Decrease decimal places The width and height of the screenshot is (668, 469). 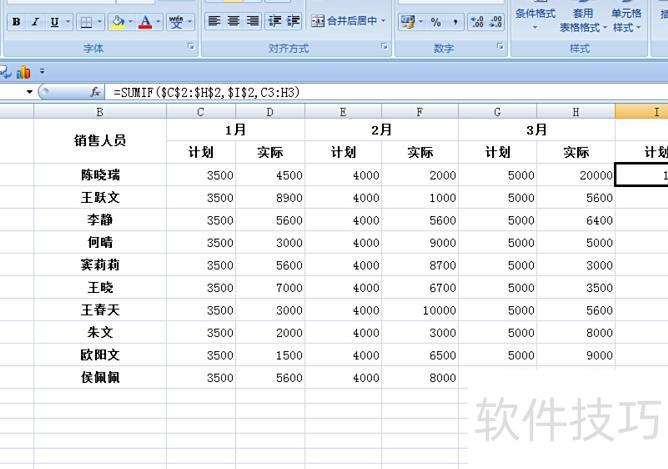496,22
